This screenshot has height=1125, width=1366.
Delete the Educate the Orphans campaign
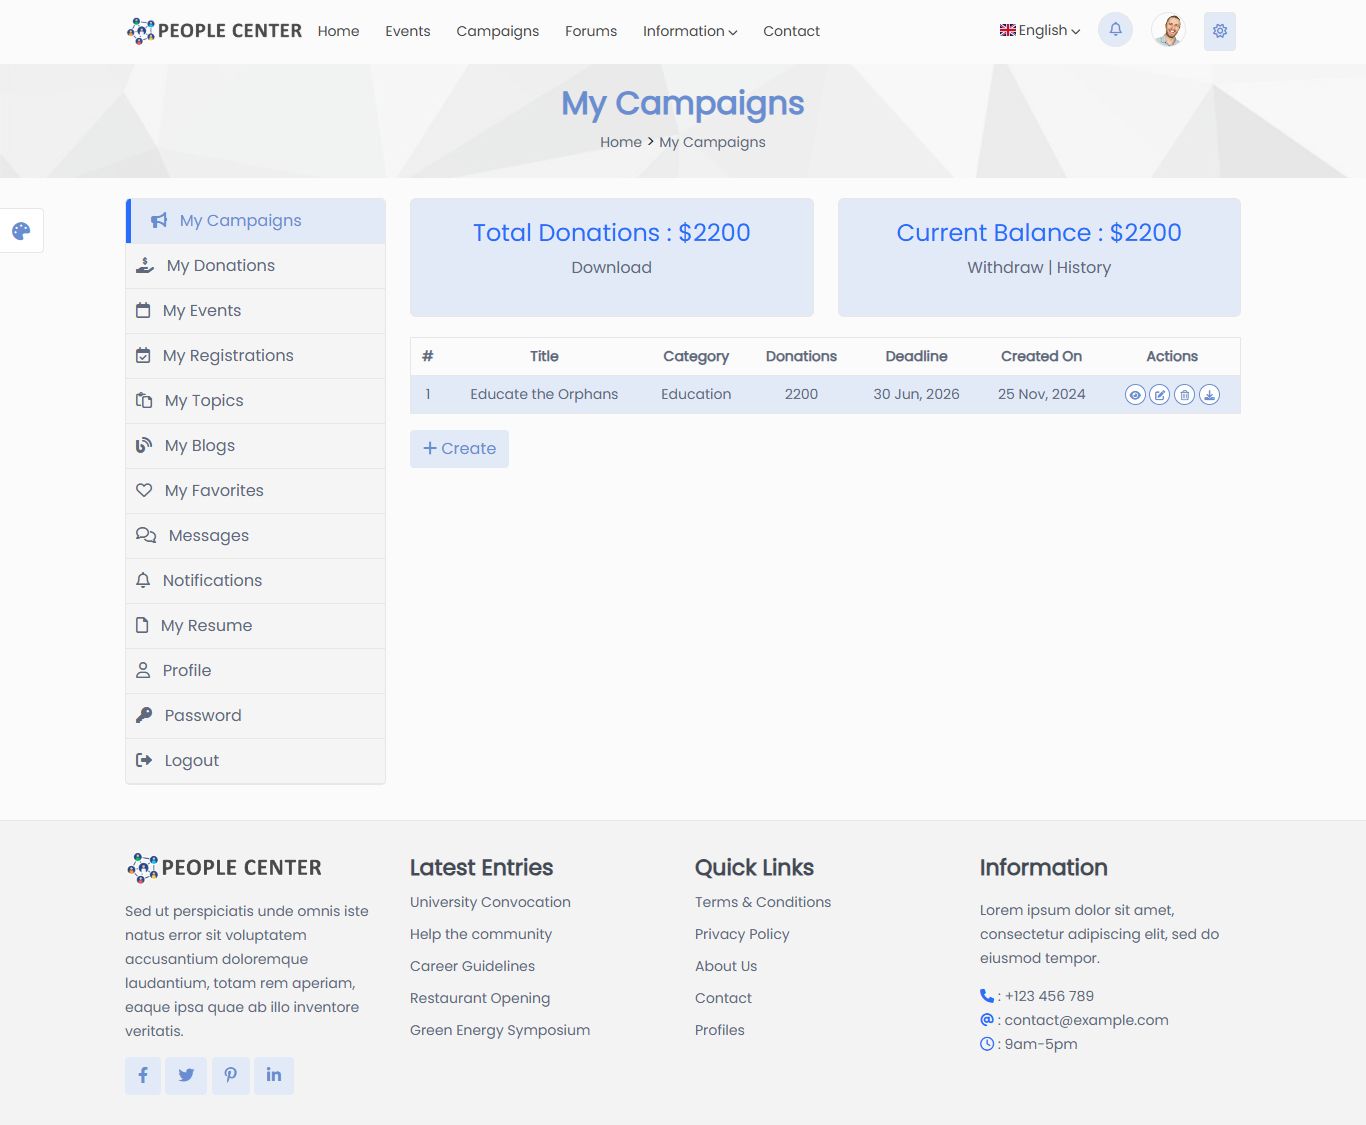coord(1185,395)
